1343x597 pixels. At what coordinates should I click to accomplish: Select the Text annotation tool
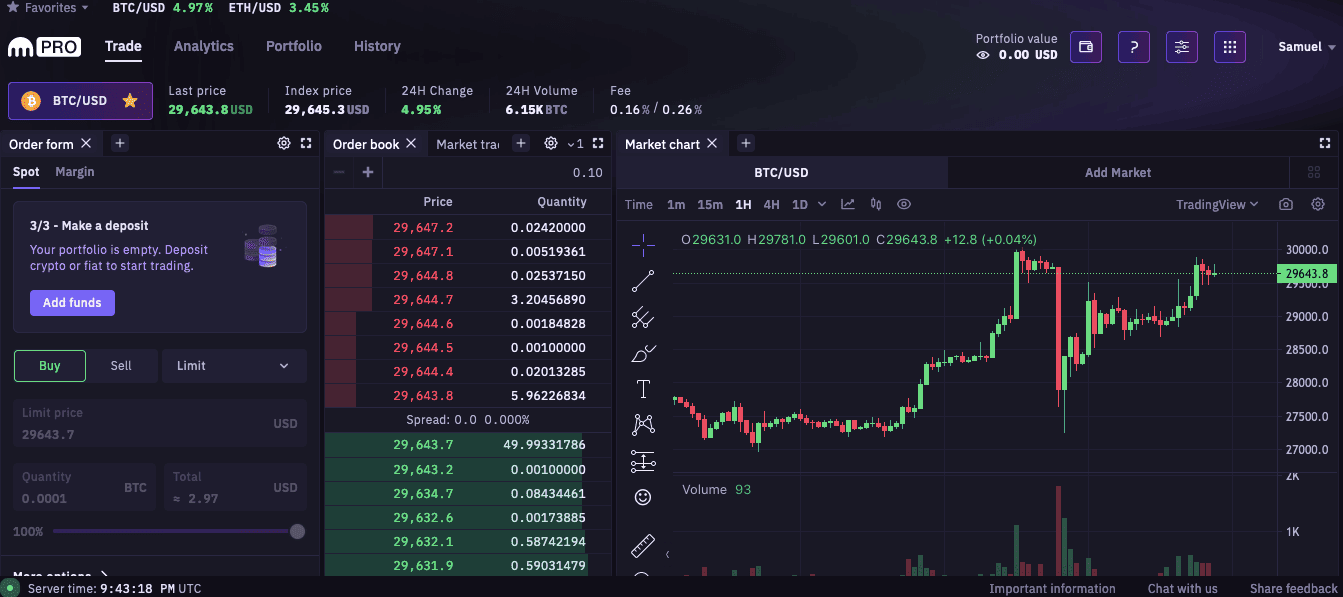pyautogui.click(x=643, y=389)
